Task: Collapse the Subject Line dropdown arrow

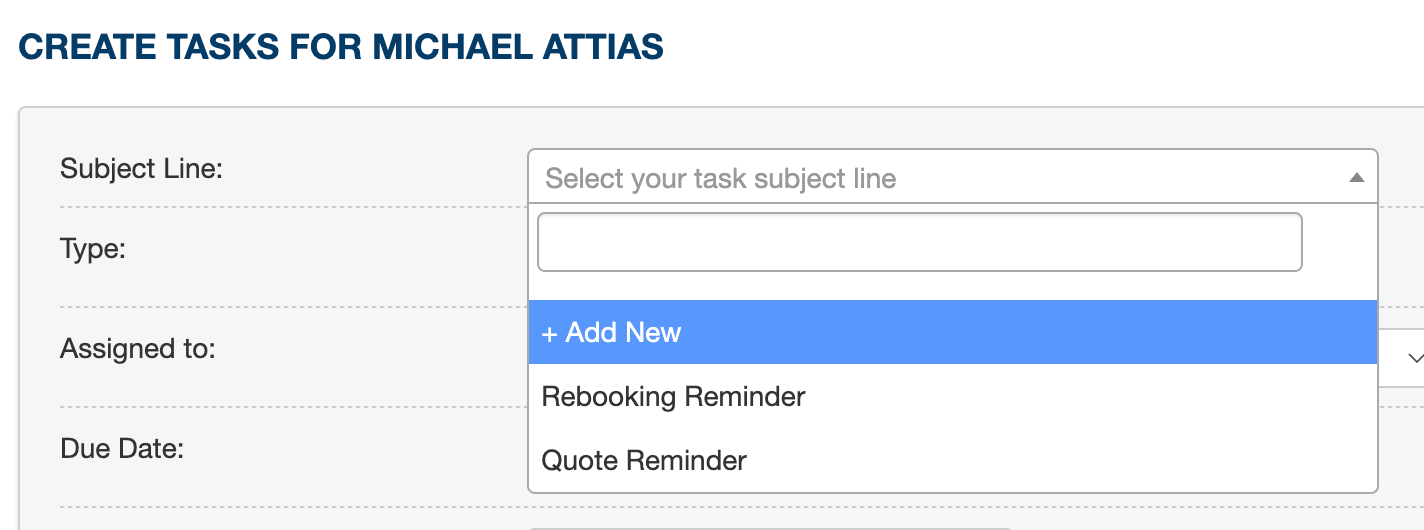Action: [1356, 178]
